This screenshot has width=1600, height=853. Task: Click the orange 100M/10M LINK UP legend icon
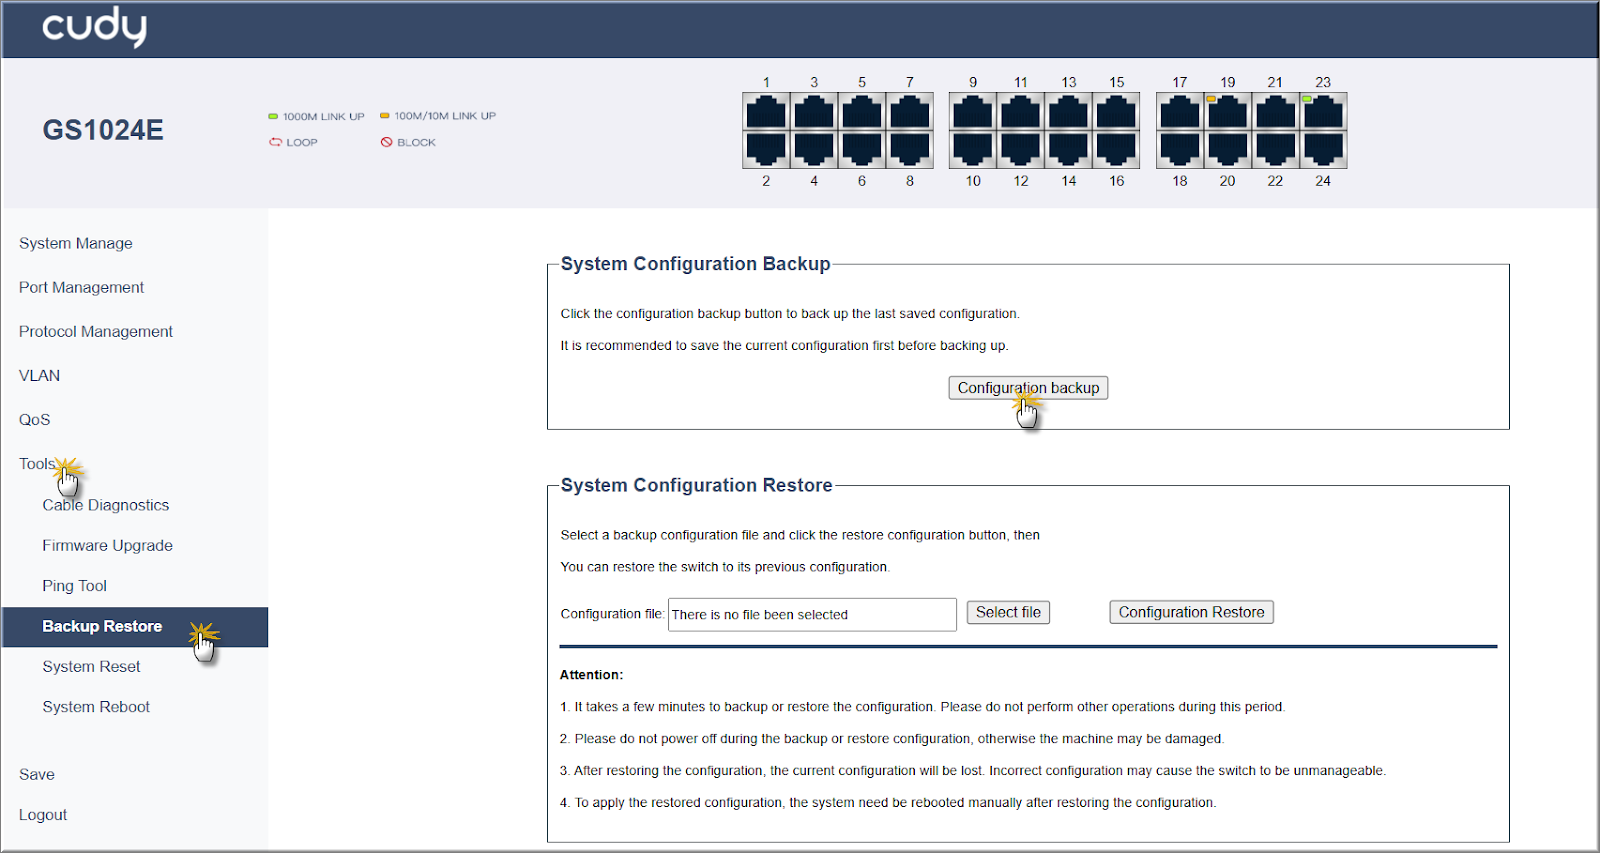click(385, 116)
